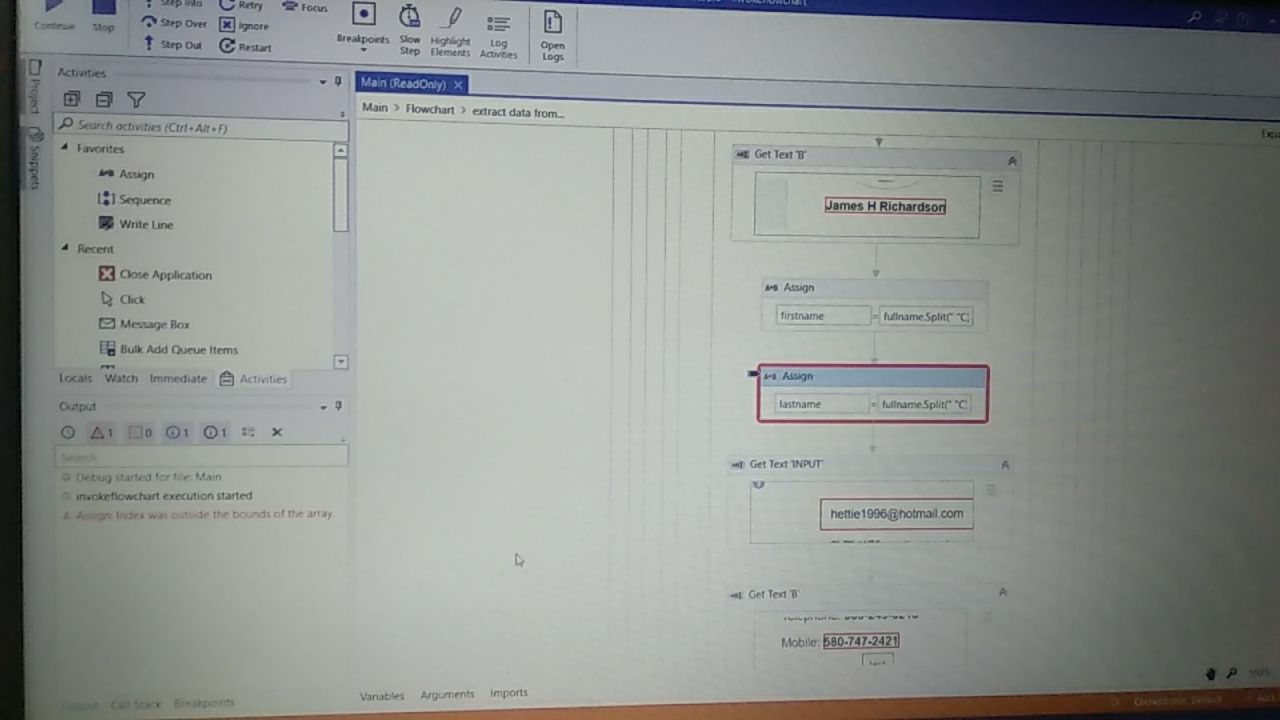Viewport: 1280px width, 720px height.
Task: Open the Breakpoints dropdown
Action: coord(363,26)
